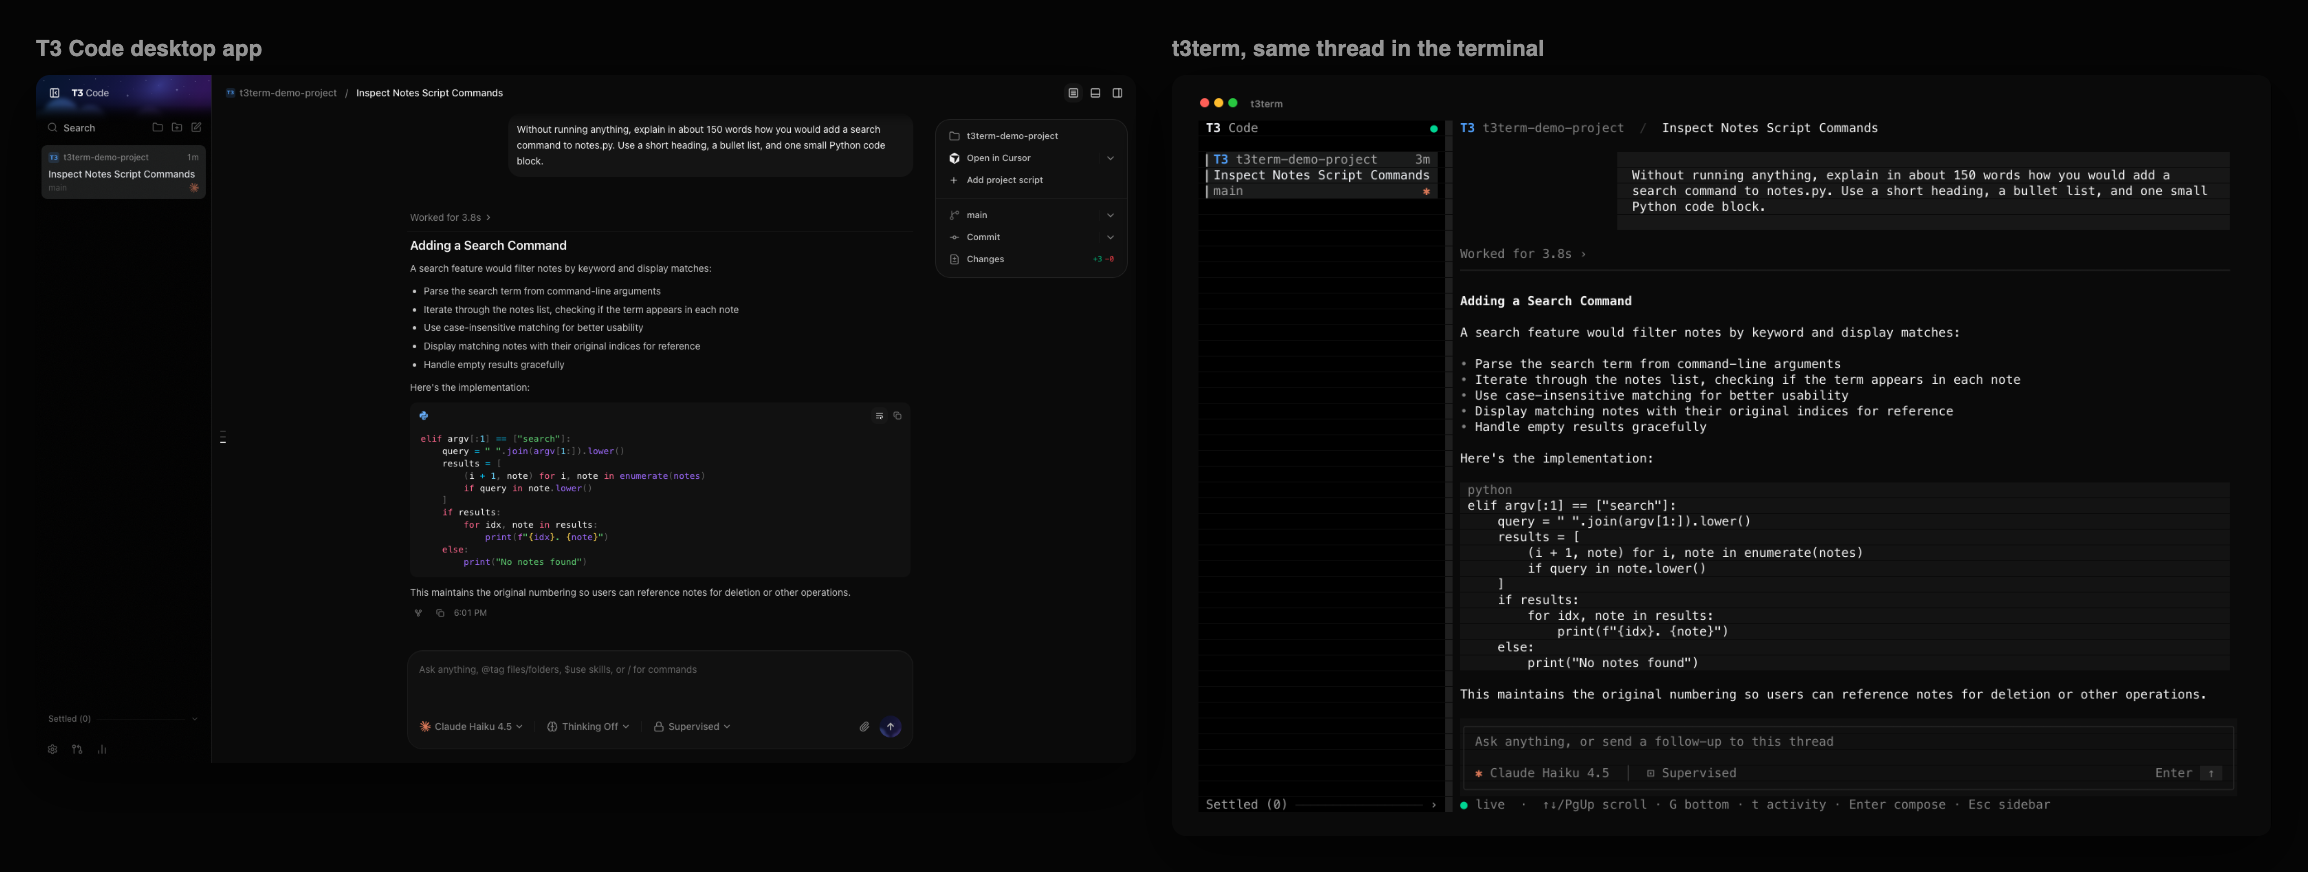Copy the Python code block

tap(897, 416)
